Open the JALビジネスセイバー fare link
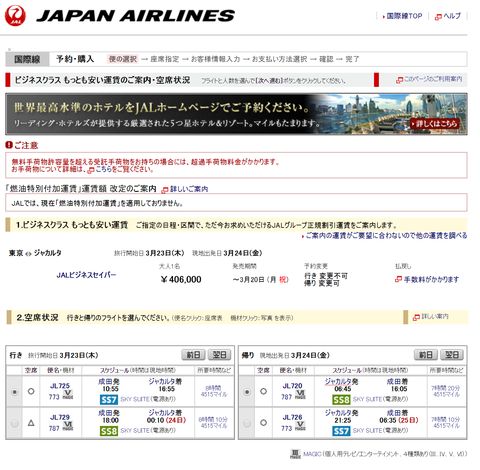 86,275
